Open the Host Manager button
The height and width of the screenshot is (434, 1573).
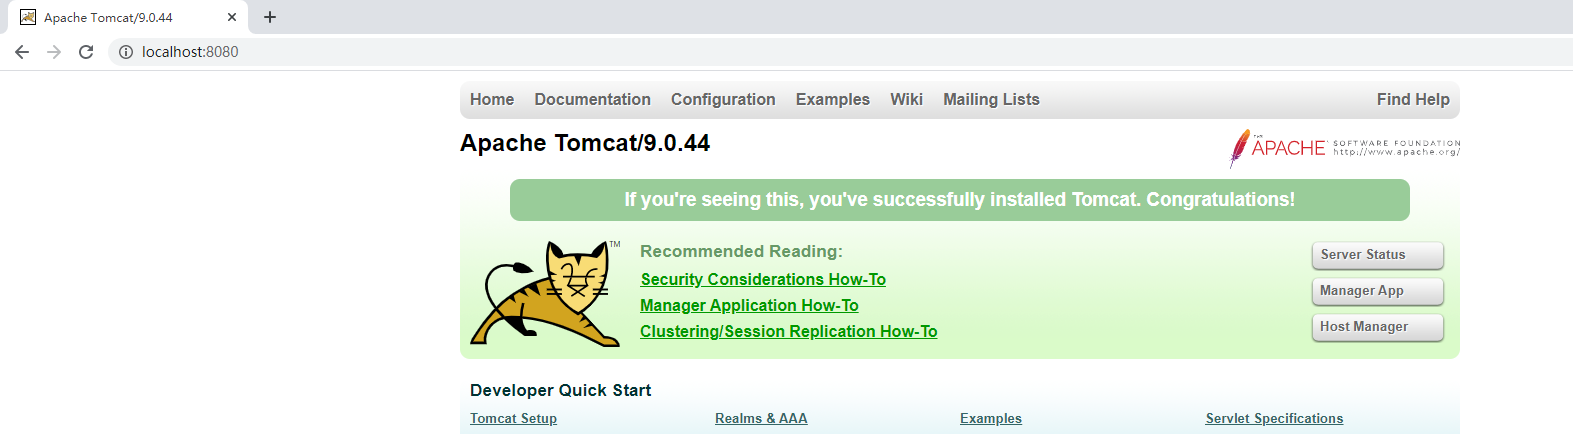(1377, 327)
